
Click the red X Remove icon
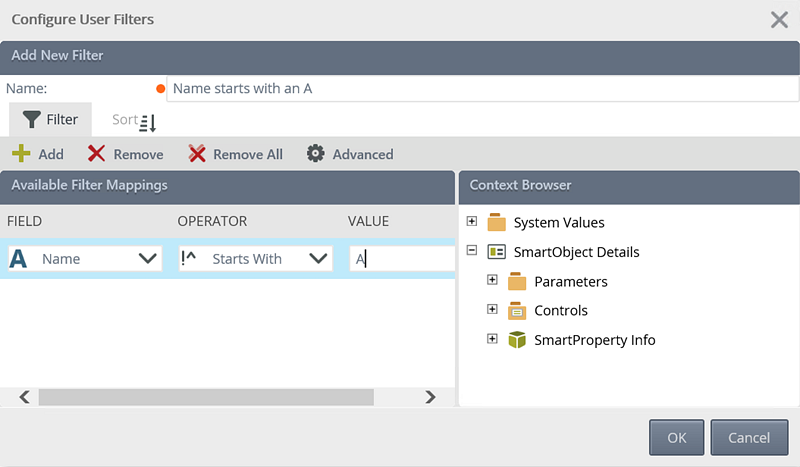coord(96,154)
